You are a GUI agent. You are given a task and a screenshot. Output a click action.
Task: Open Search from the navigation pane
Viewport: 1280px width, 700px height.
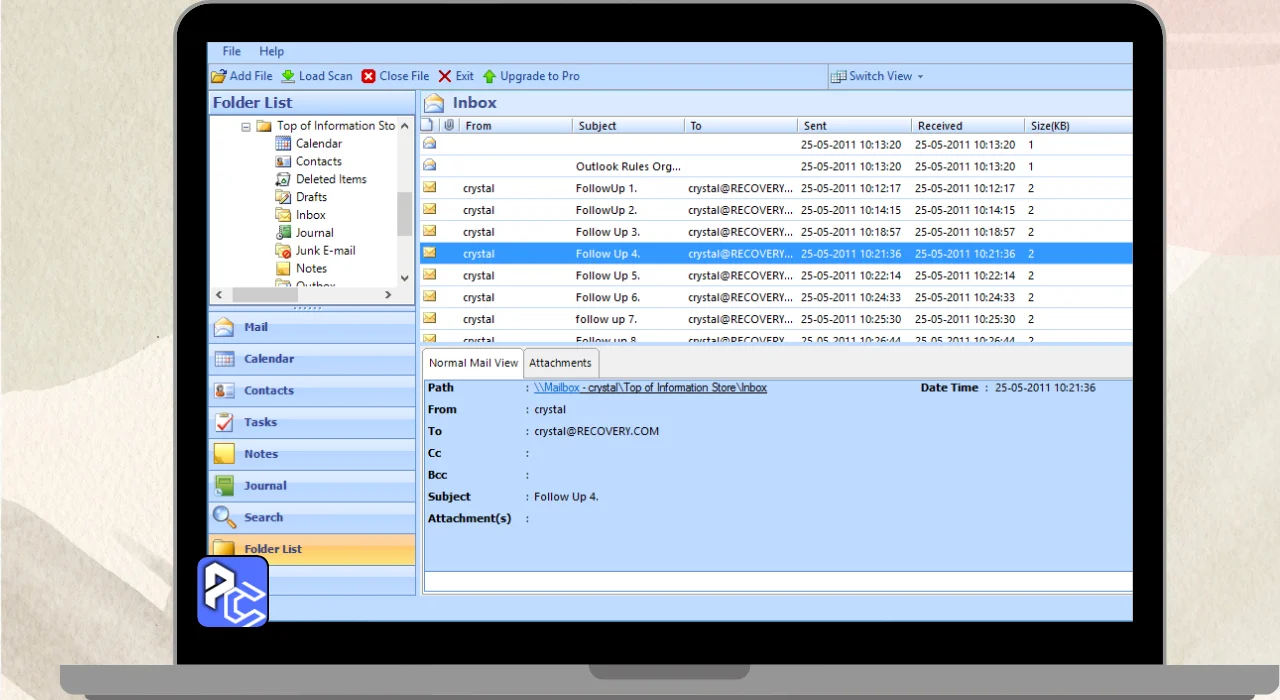click(263, 518)
